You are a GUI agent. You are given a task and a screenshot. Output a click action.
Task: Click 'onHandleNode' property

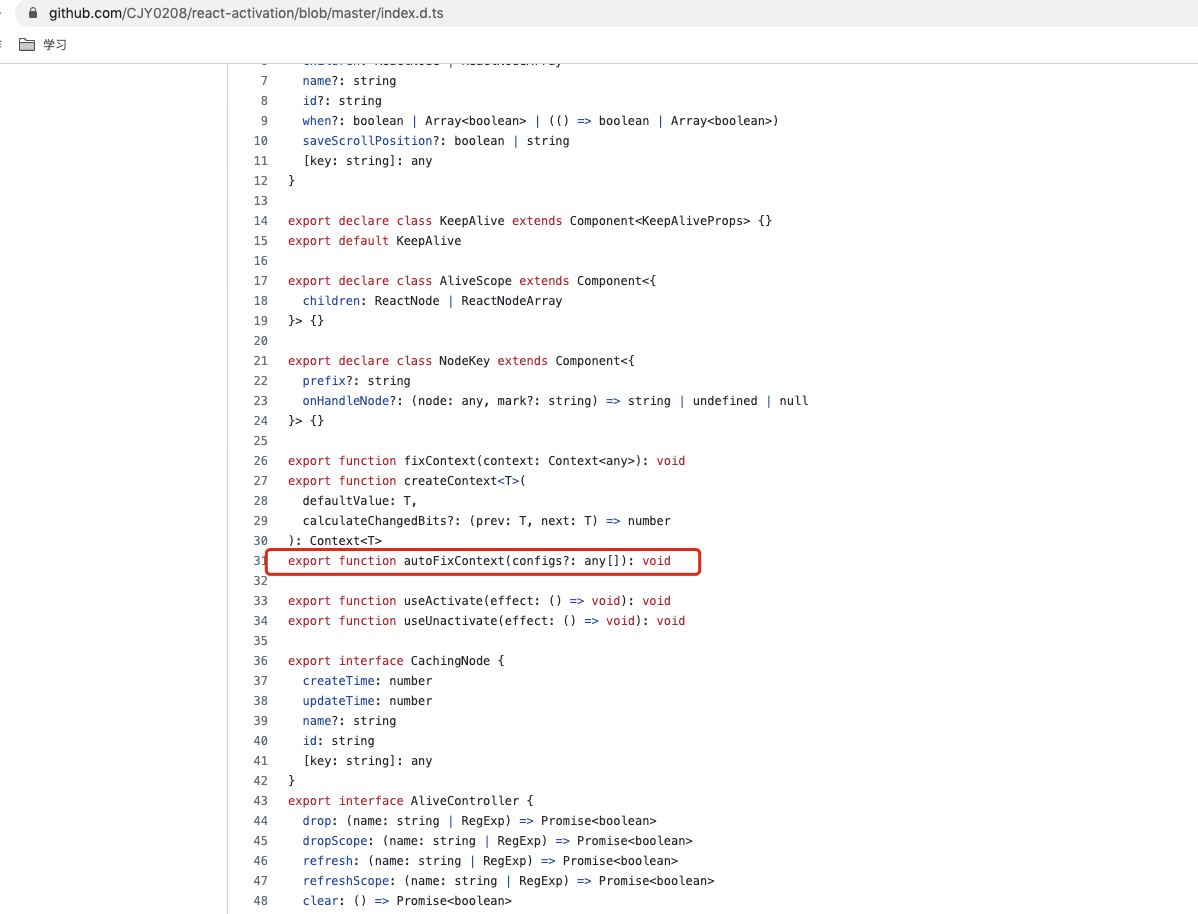click(345, 400)
